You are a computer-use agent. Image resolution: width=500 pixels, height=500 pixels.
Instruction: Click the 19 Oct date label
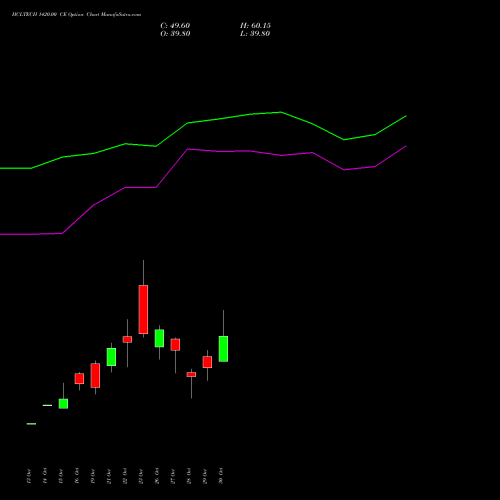[93, 476]
